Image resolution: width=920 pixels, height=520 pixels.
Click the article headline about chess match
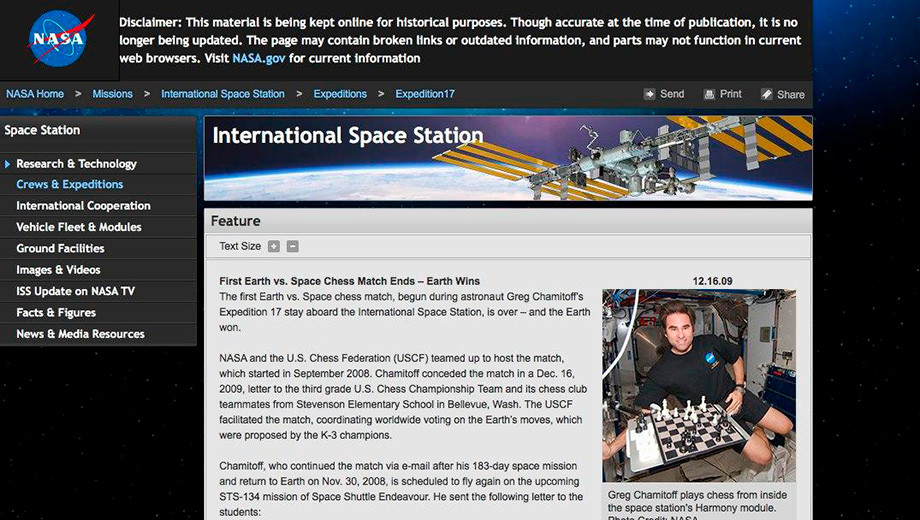tap(350, 281)
